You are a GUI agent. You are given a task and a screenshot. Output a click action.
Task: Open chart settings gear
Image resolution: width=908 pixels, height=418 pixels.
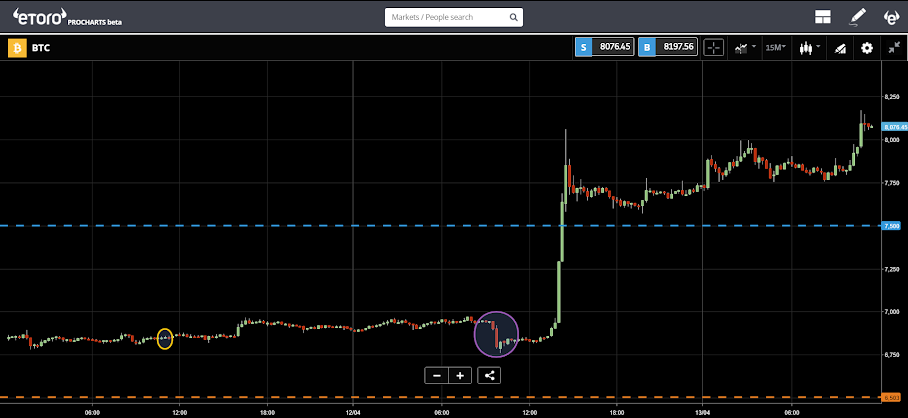pos(866,48)
